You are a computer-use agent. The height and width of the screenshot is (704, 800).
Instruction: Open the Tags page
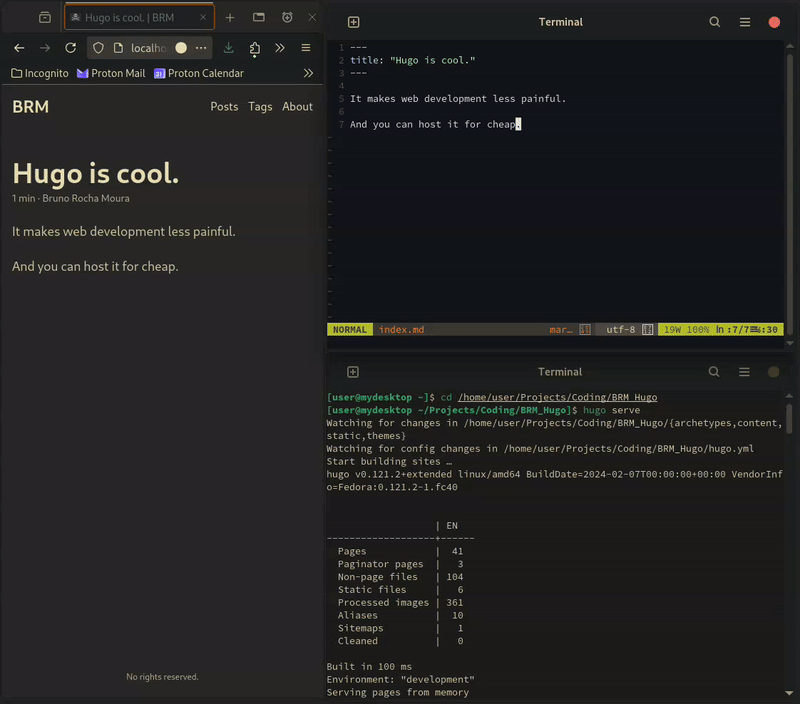coord(260,107)
